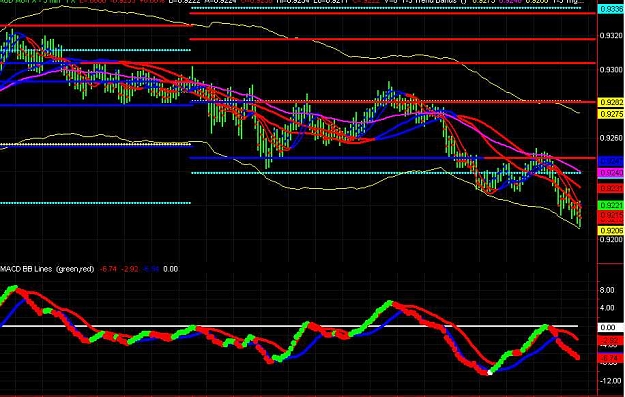Click the yellow 0.9282 price marker
Screen dimensions: 625x397
611,102
